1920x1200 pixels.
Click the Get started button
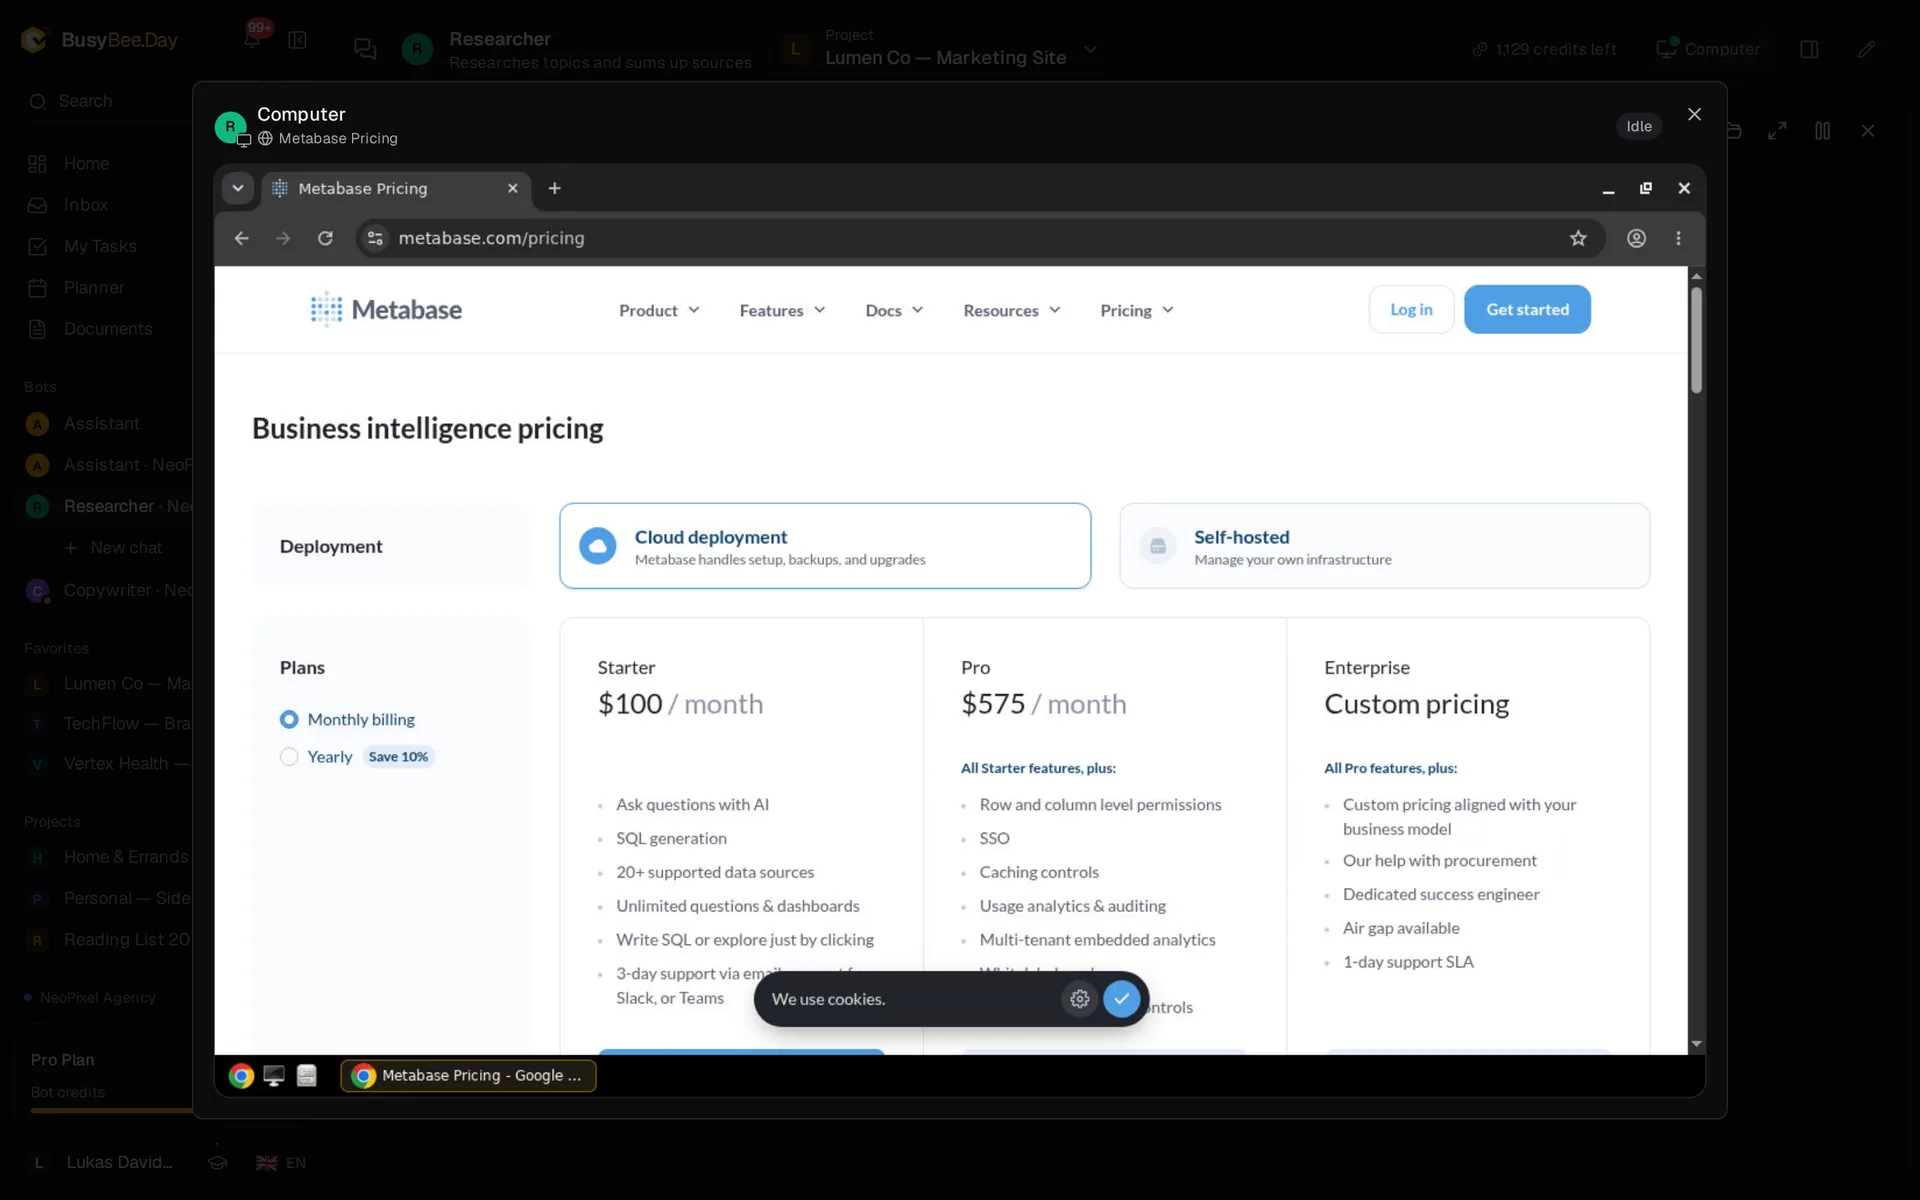tap(1527, 309)
